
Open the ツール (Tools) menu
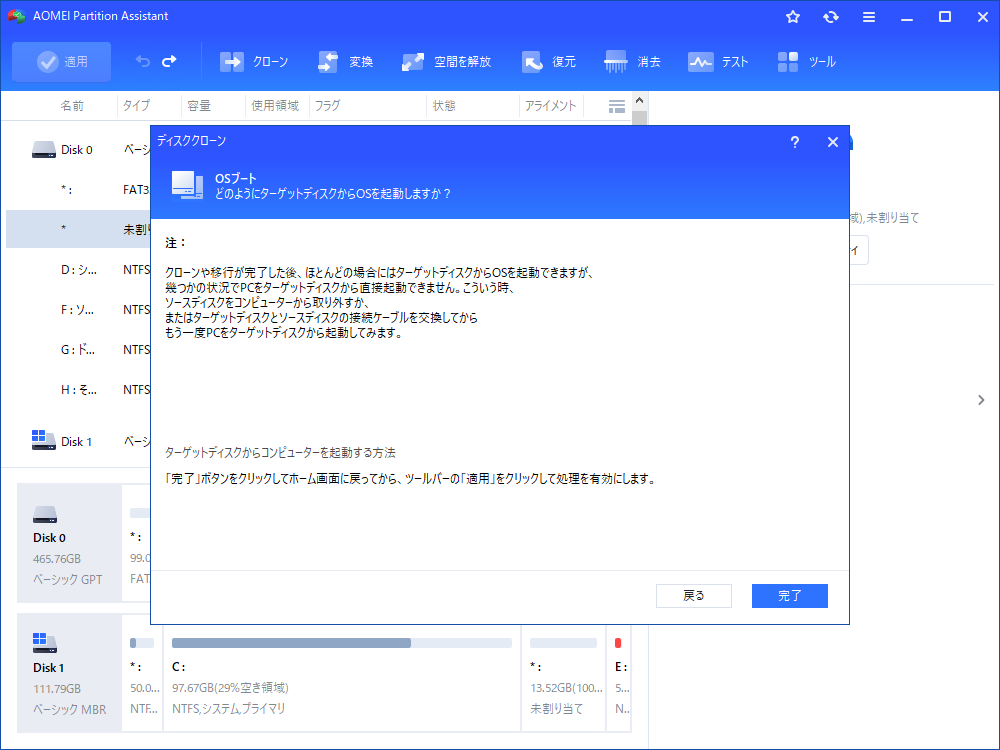pyautogui.click(x=807, y=62)
